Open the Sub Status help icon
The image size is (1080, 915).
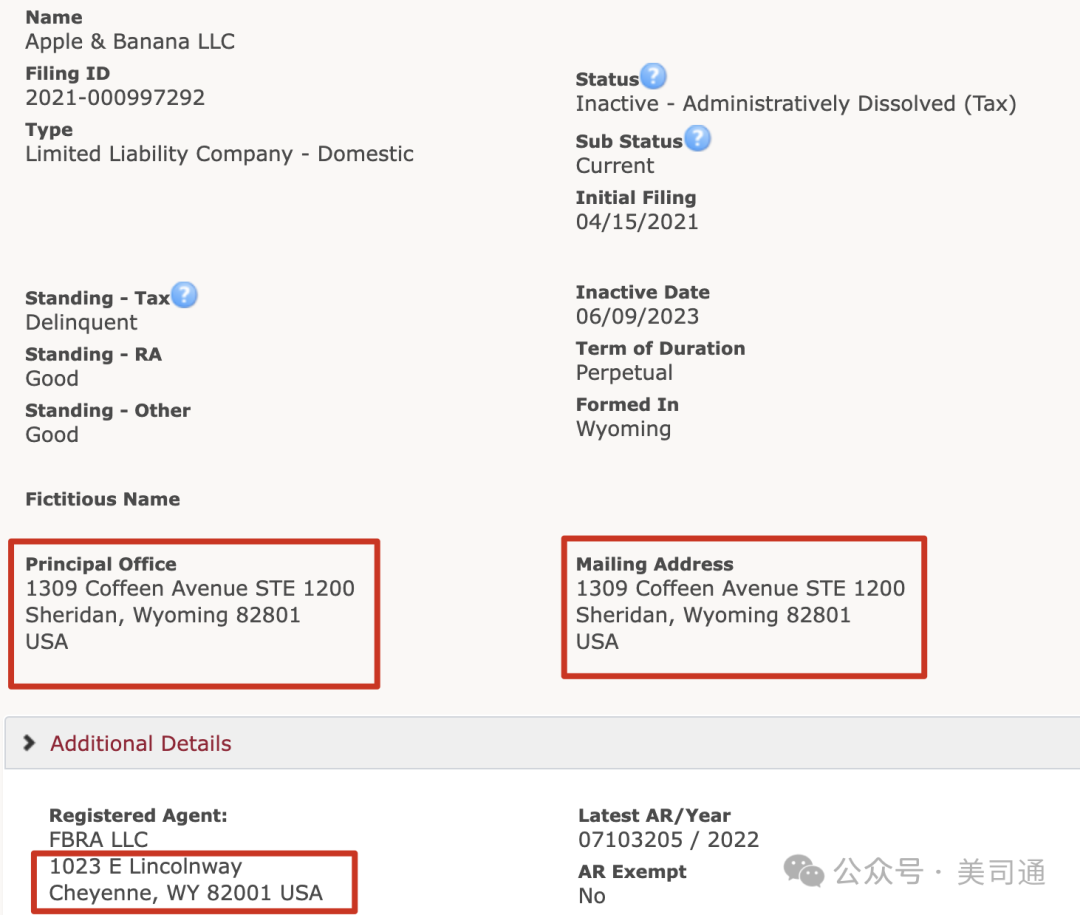coord(697,139)
